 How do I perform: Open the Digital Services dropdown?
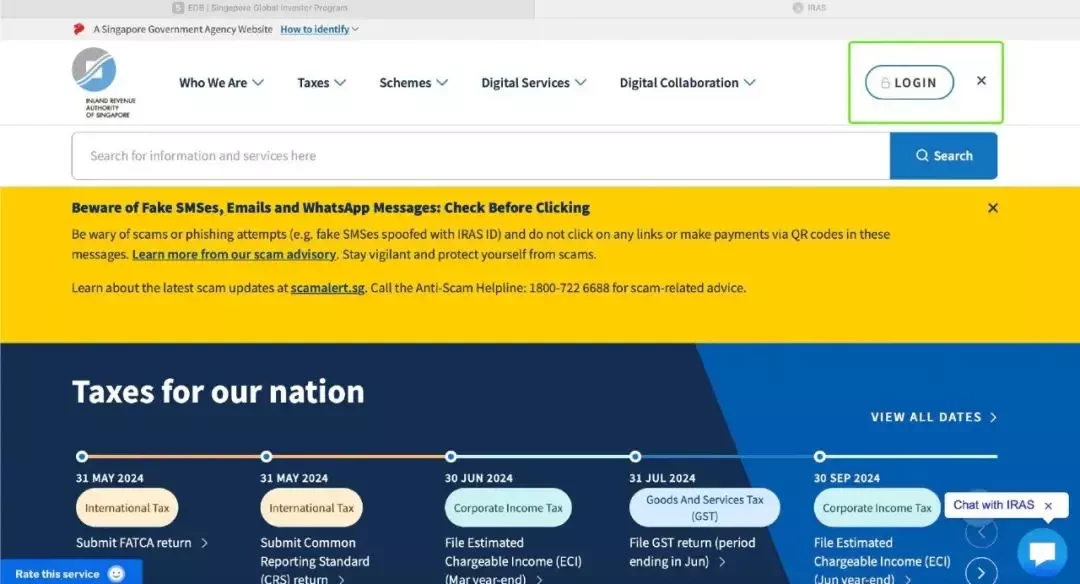(x=534, y=83)
